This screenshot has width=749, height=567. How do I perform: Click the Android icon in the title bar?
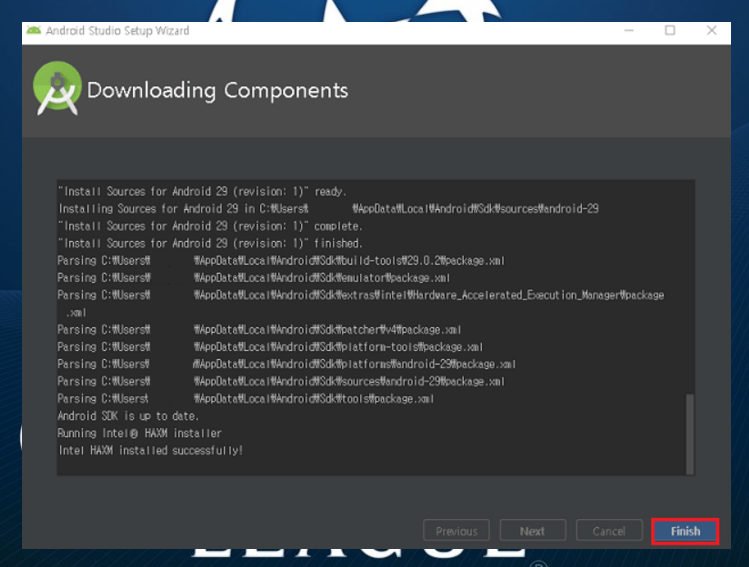pos(33,31)
